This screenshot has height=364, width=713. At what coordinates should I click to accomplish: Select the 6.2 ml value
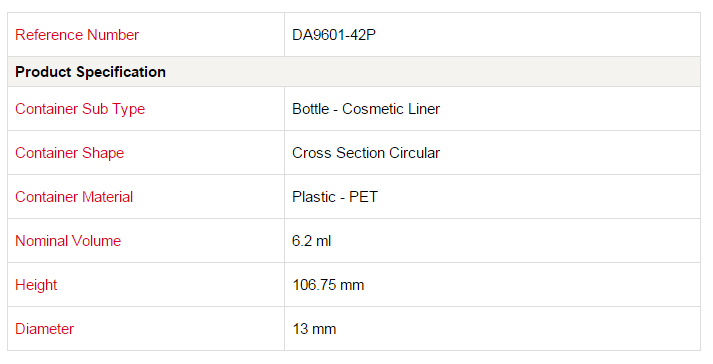point(311,241)
